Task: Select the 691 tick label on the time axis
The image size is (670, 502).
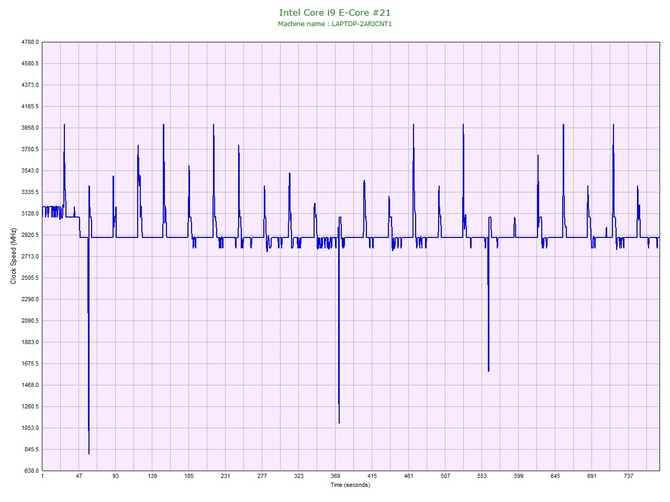Action: coord(592,476)
